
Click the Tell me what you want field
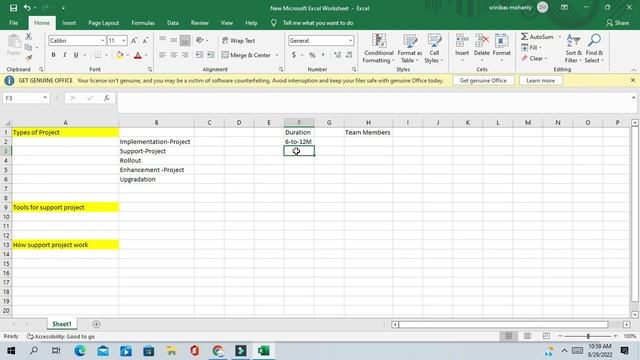click(318, 23)
